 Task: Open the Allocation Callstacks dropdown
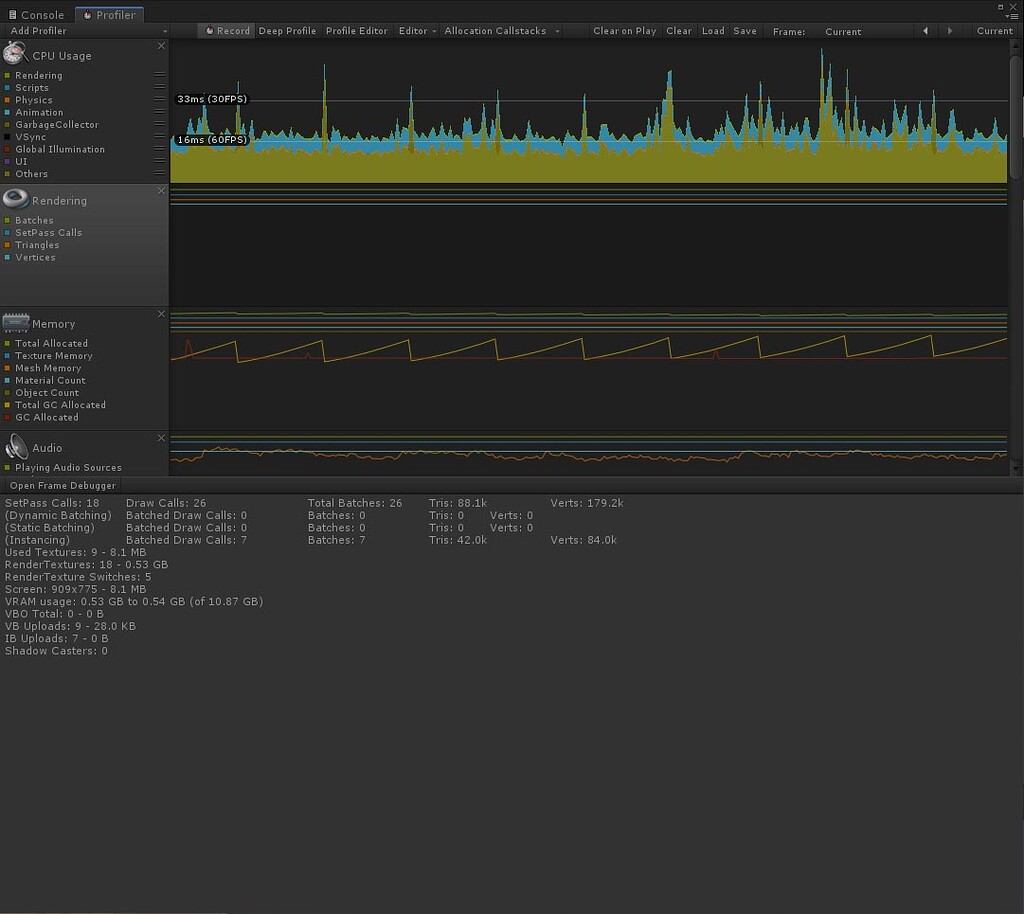[501, 30]
